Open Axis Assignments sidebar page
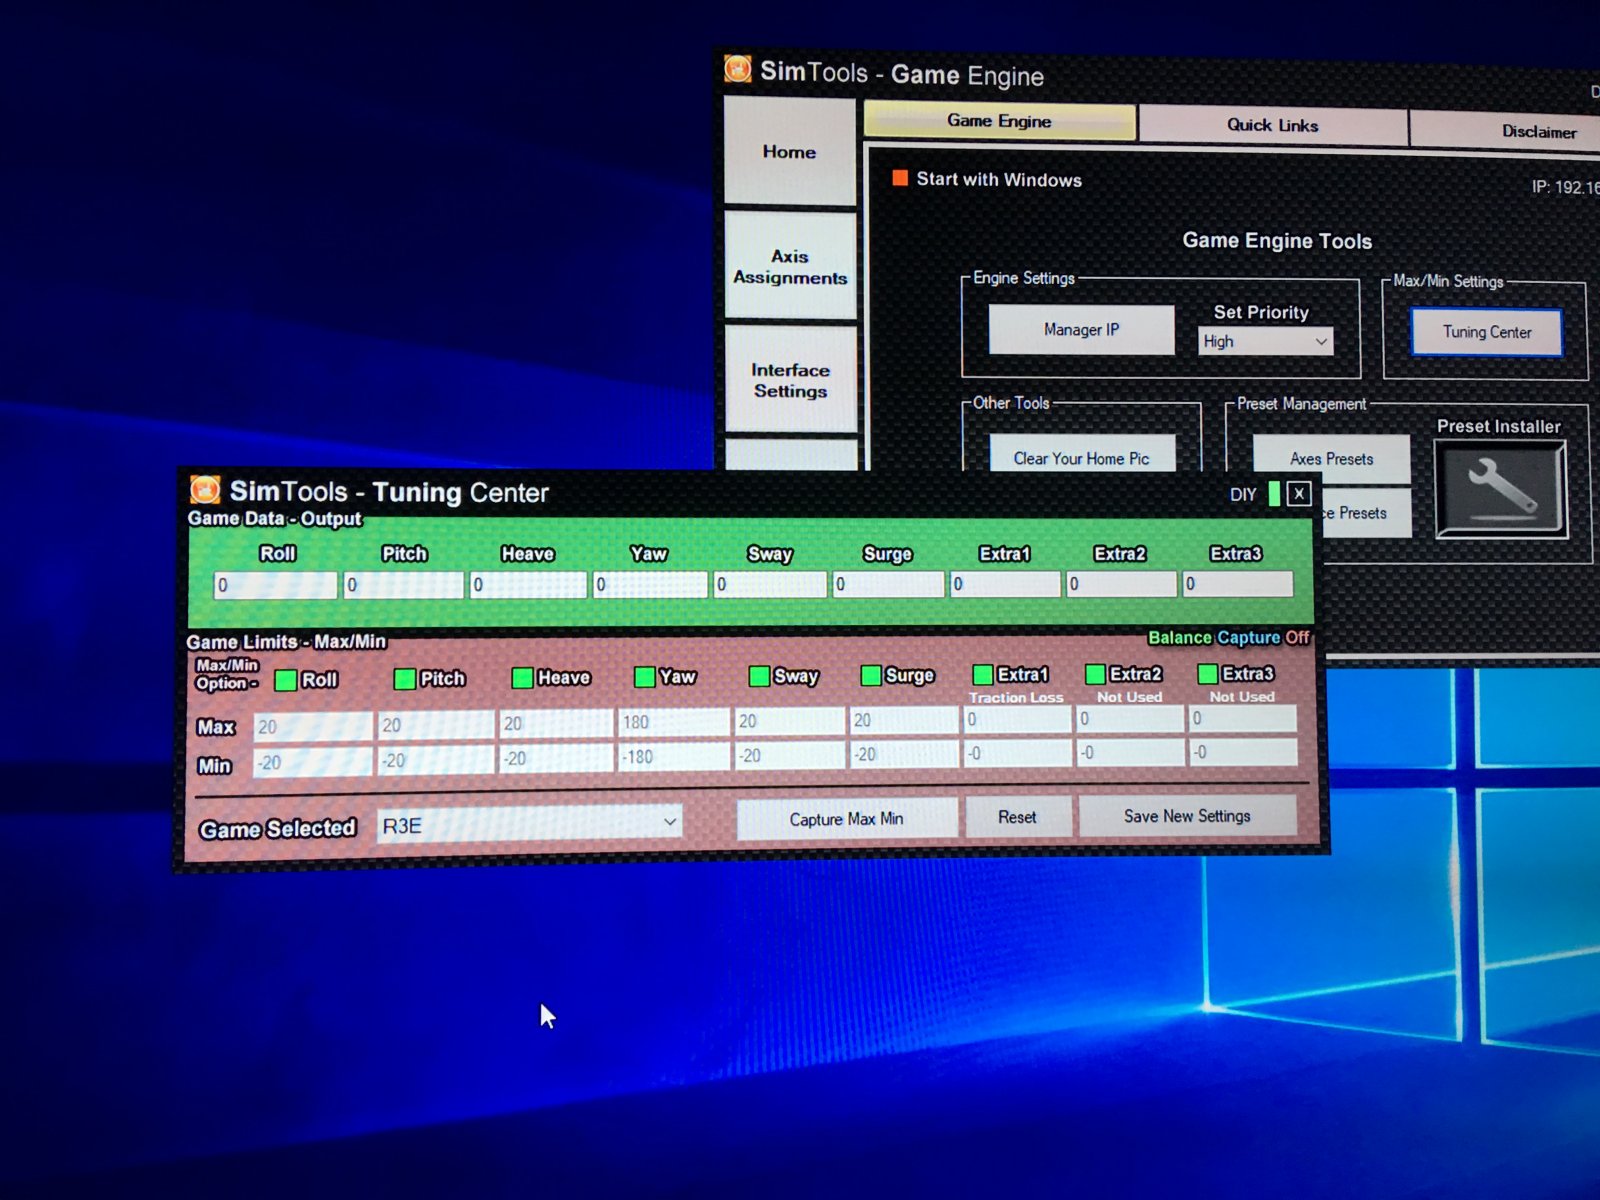This screenshot has width=1600, height=1200. coord(790,267)
